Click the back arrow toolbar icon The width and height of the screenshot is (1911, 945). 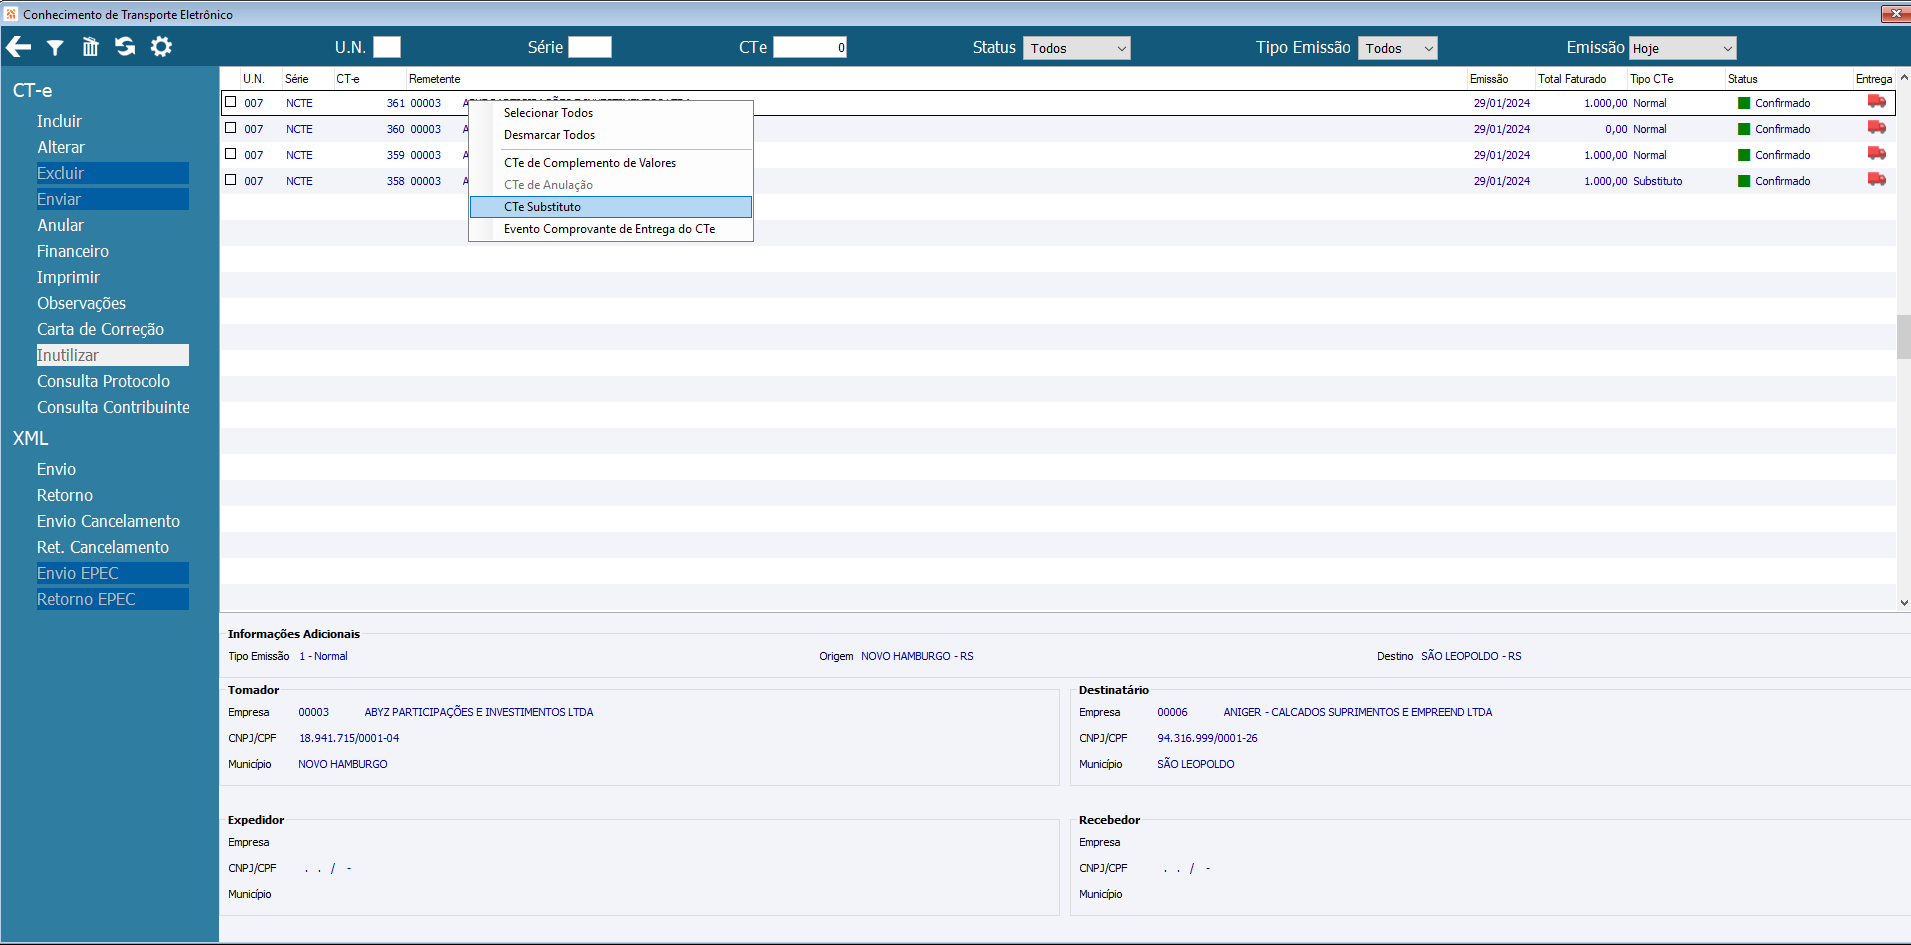pos(18,47)
